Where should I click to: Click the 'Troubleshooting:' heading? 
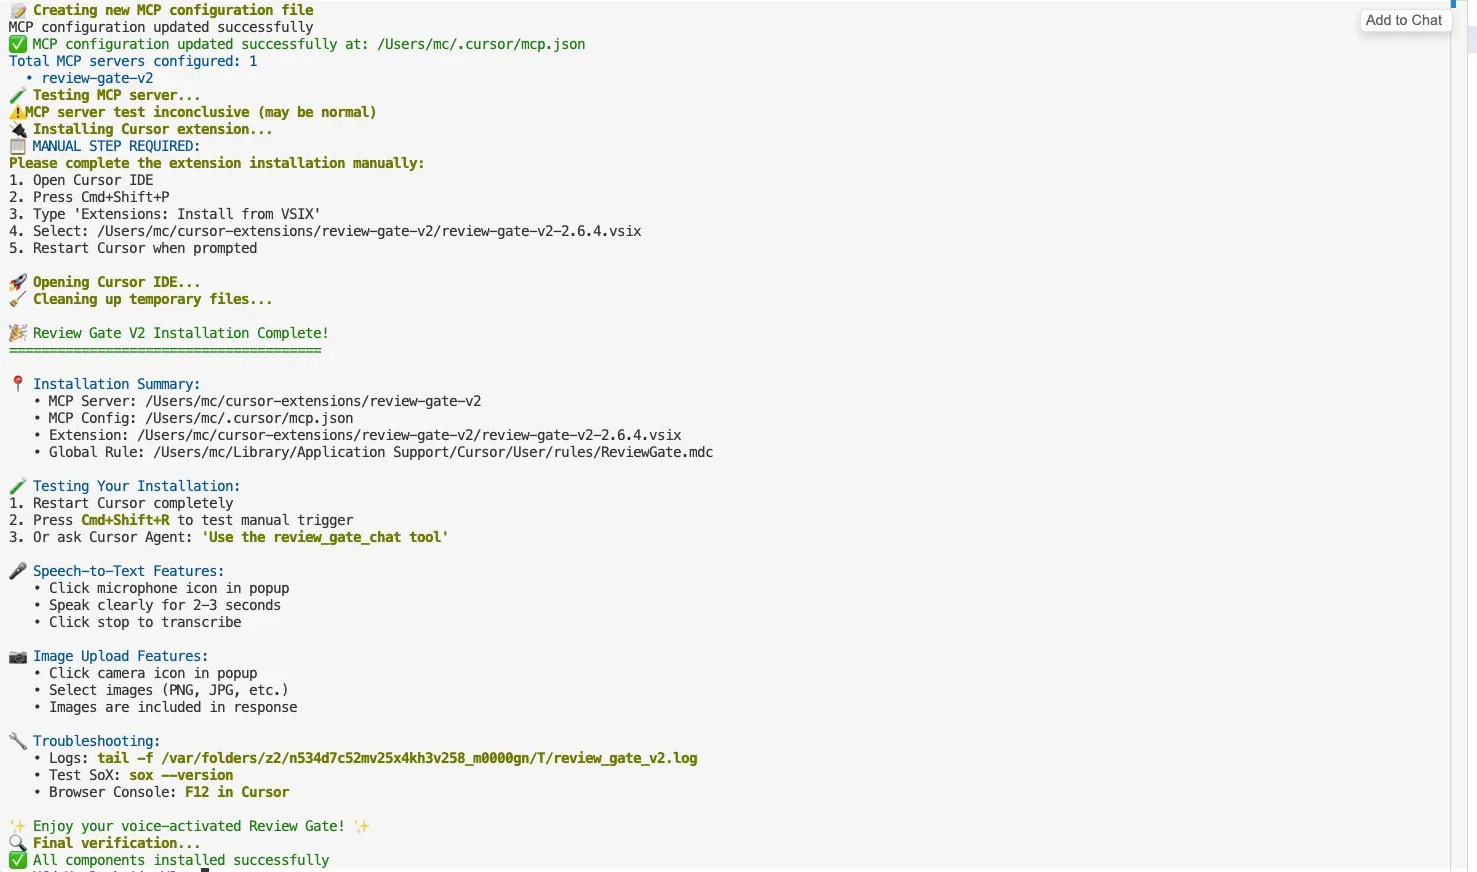coord(96,741)
